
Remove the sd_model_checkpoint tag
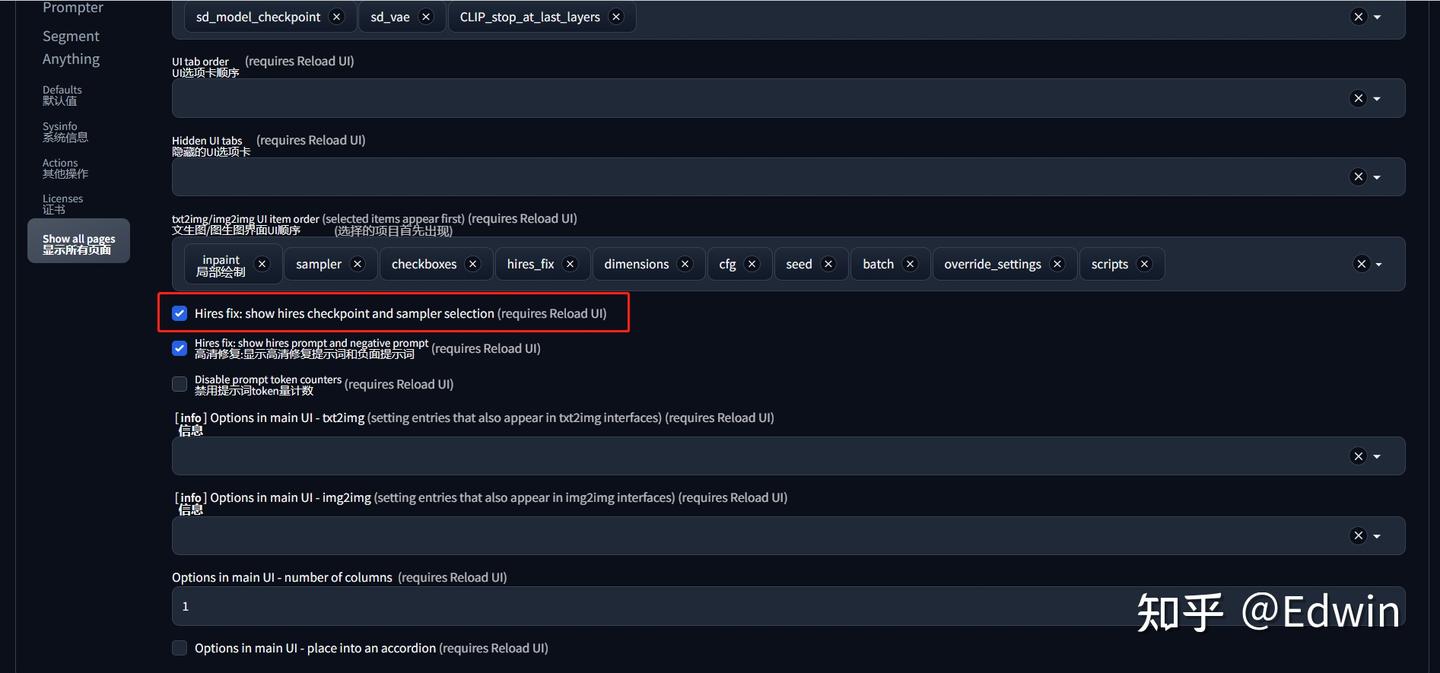[x=337, y=17]
